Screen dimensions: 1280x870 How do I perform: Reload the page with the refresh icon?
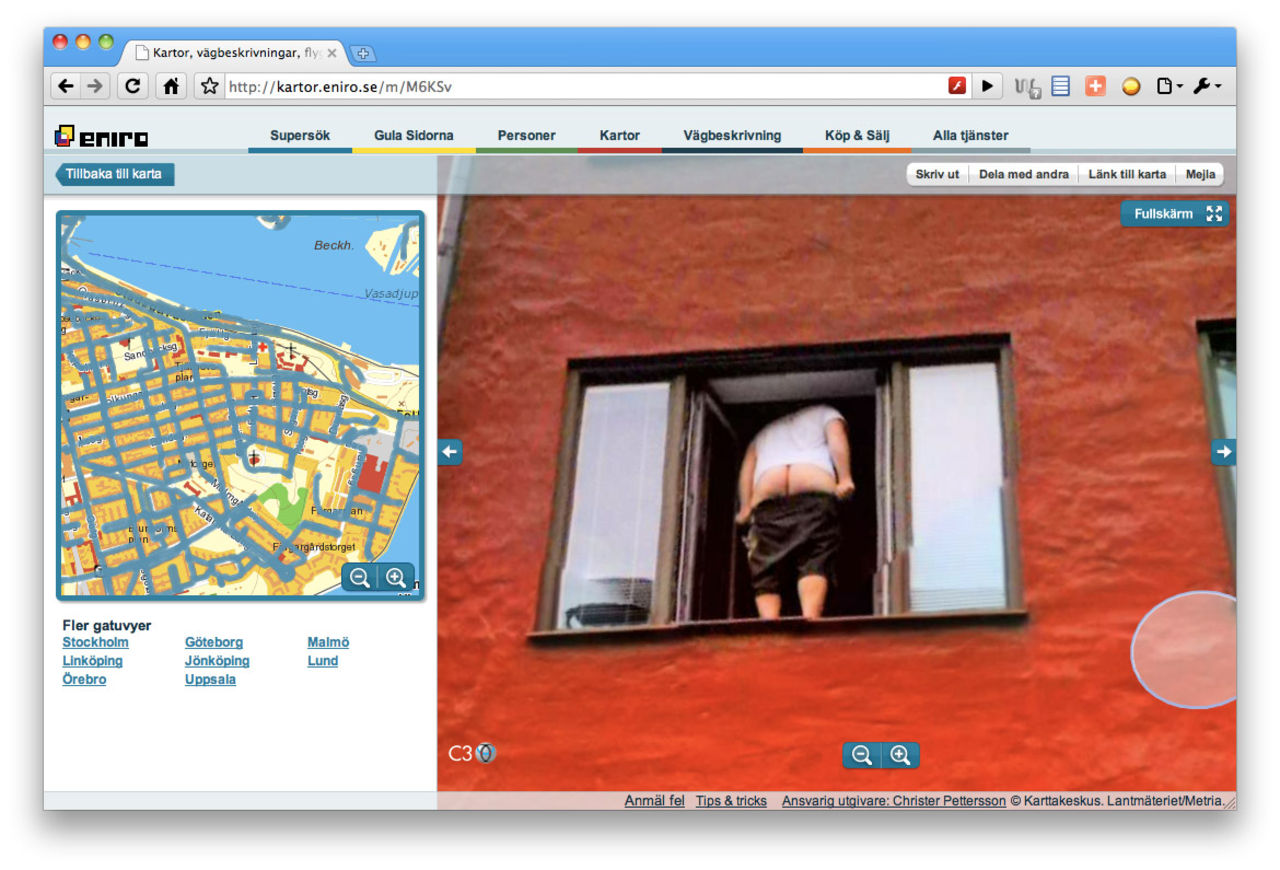tap(132, 86)
